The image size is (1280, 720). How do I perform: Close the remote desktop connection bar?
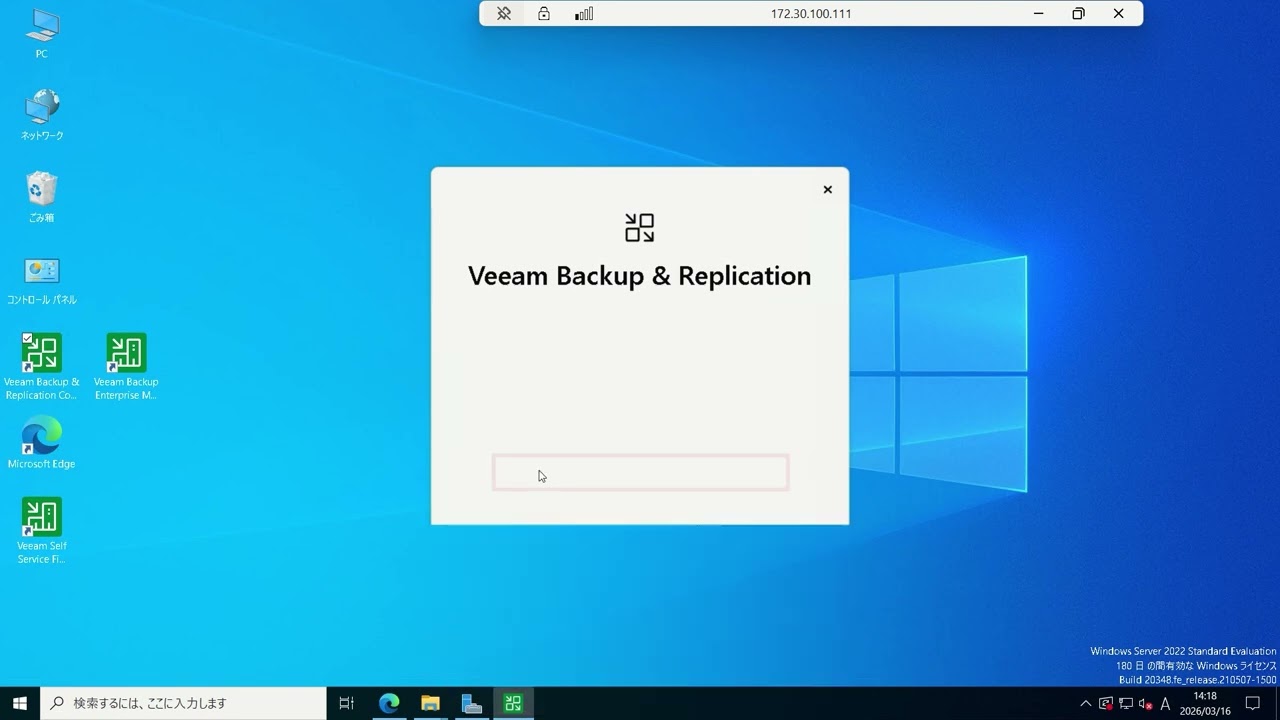pyautogui.click(x=1119, y=14)
